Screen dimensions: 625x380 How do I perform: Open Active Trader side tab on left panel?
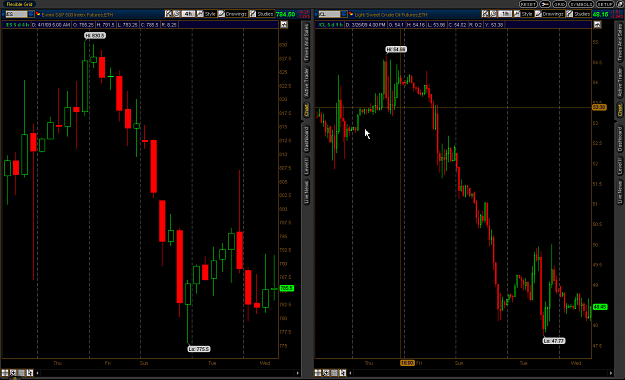307,83
